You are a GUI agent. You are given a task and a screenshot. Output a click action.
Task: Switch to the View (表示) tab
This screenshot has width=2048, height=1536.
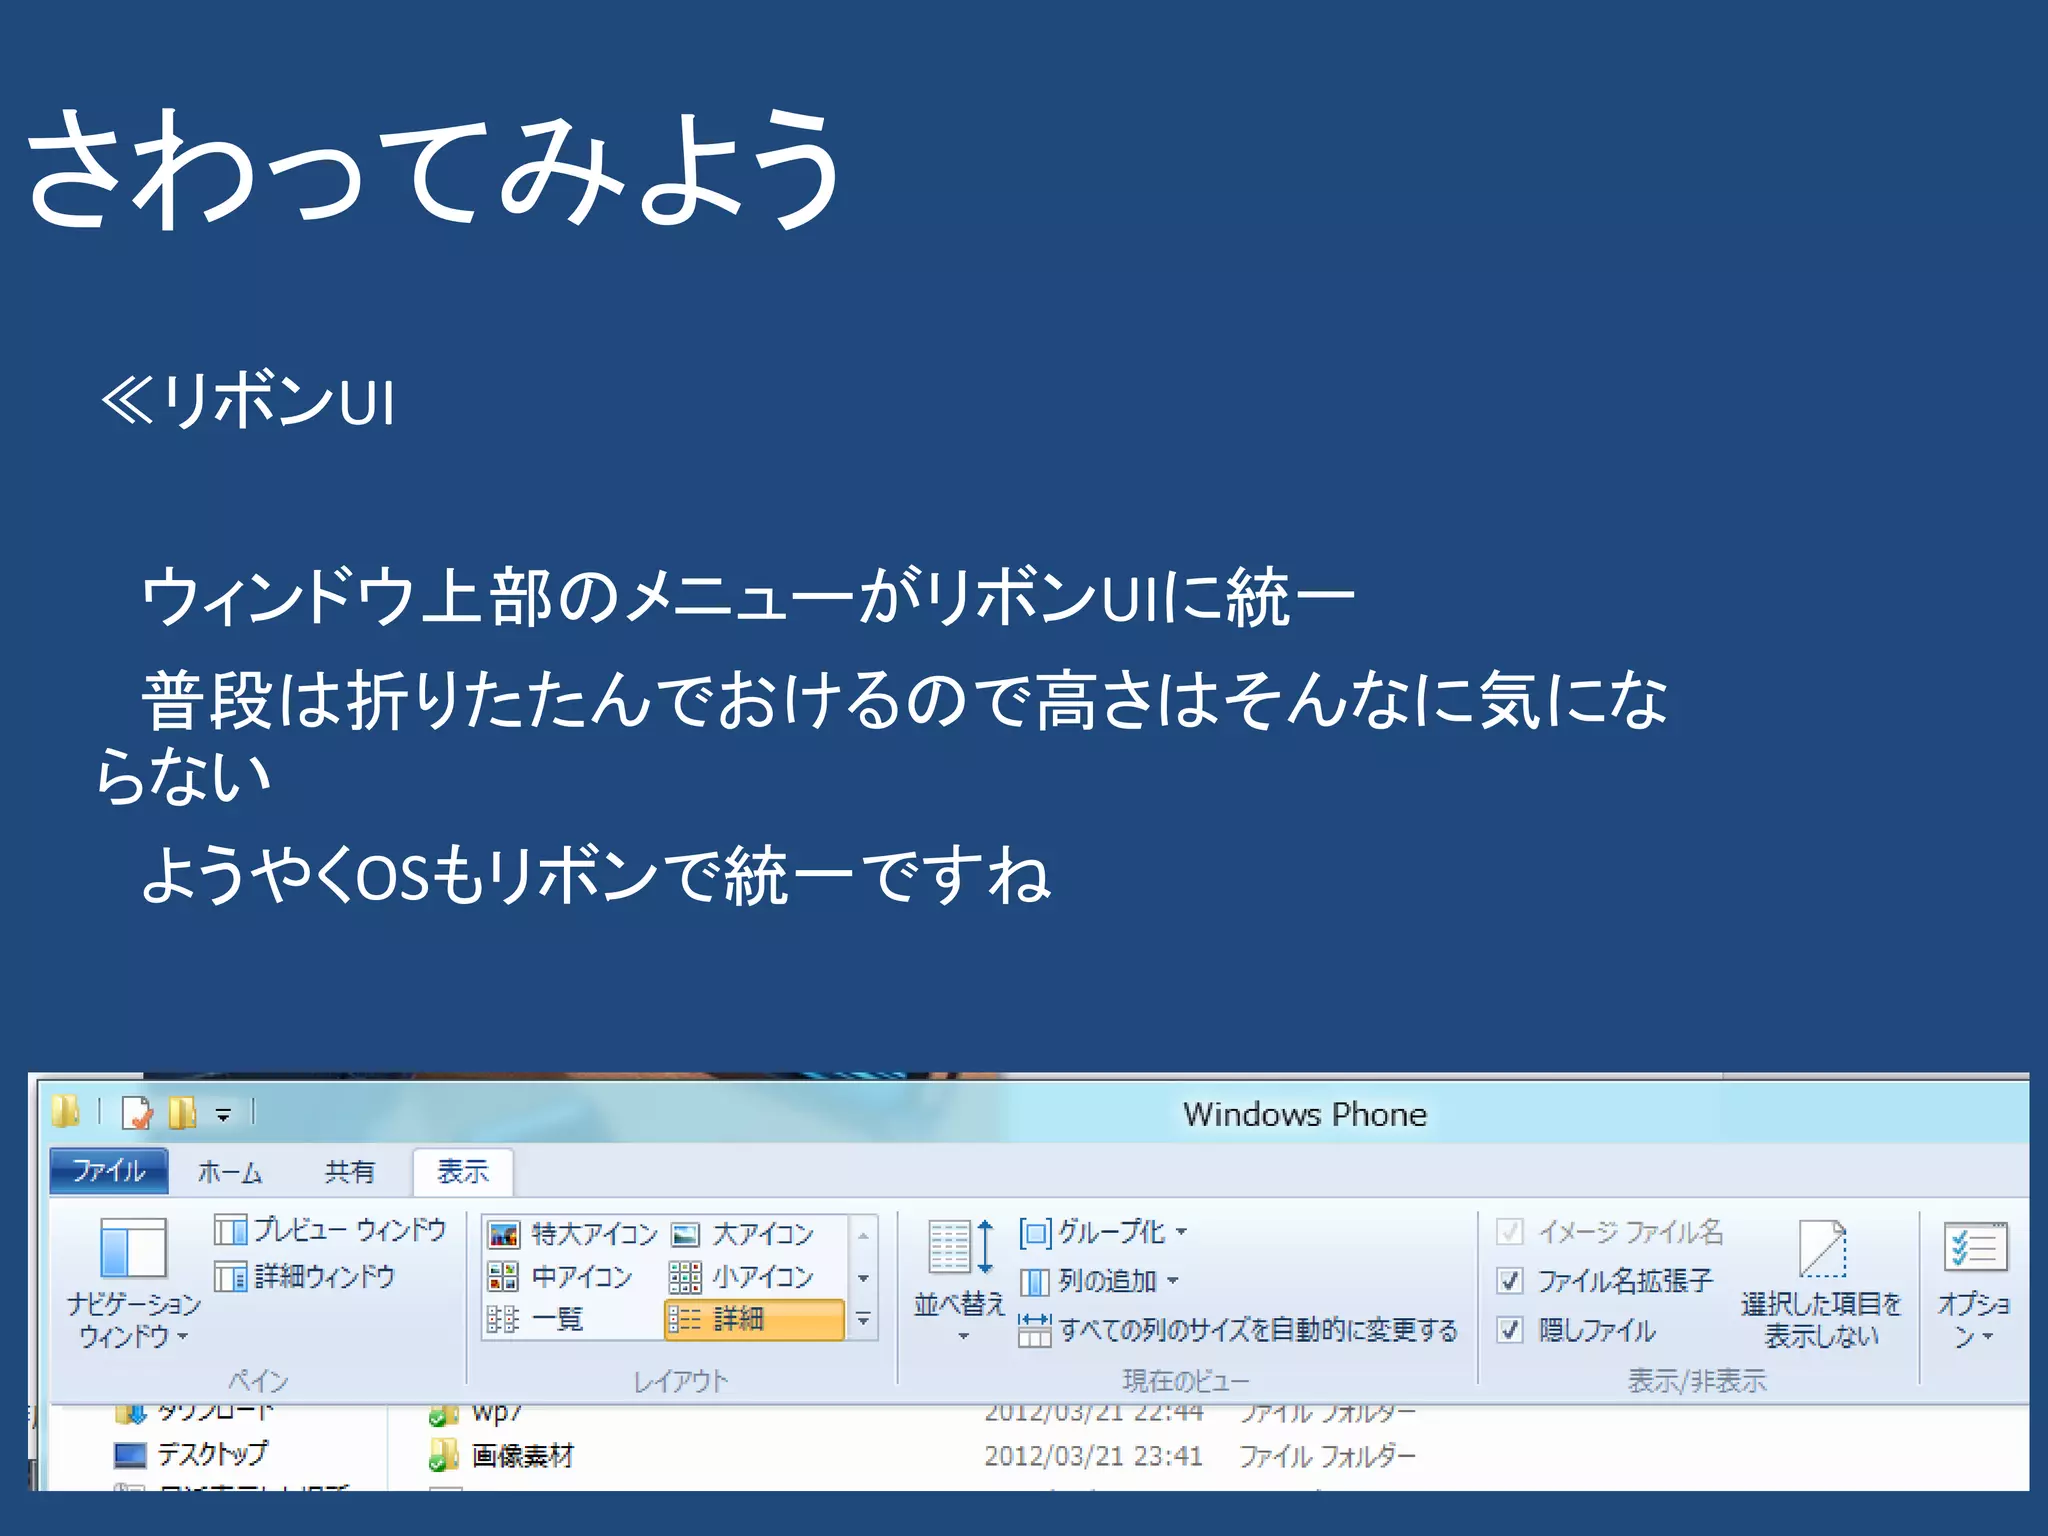click(x=463, y=1172)
